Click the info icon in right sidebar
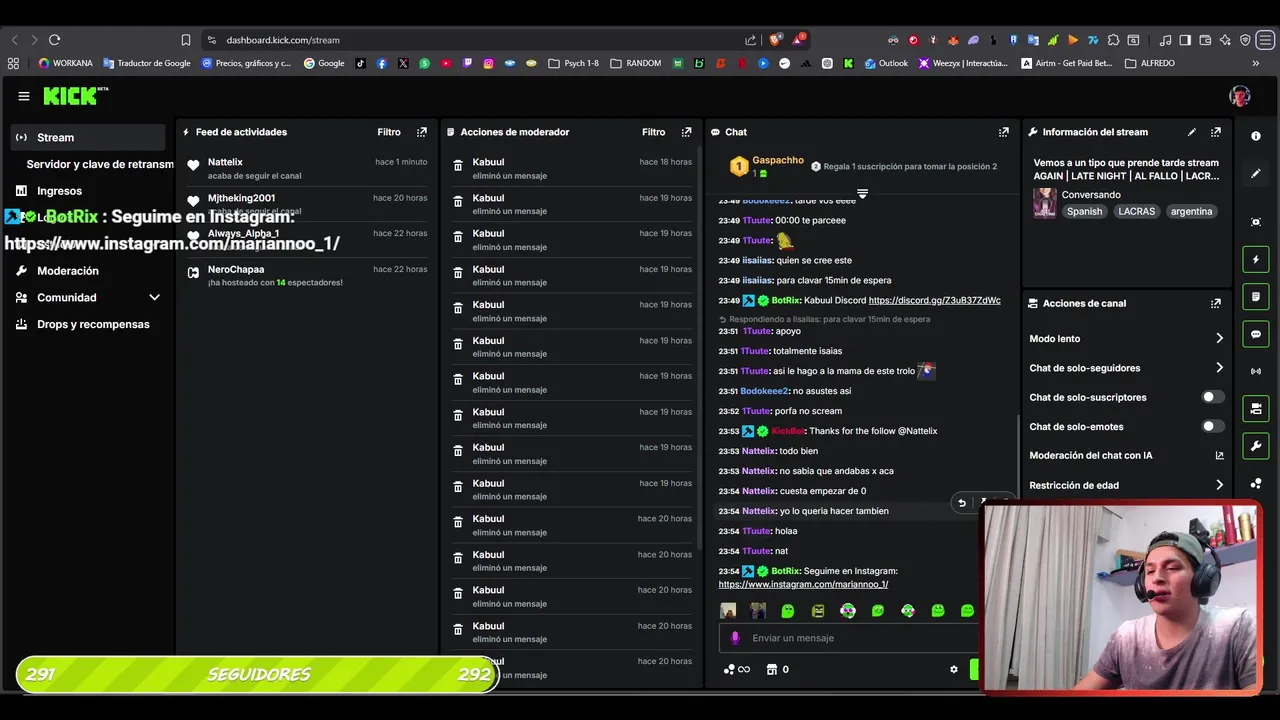 click(1256, 136)
